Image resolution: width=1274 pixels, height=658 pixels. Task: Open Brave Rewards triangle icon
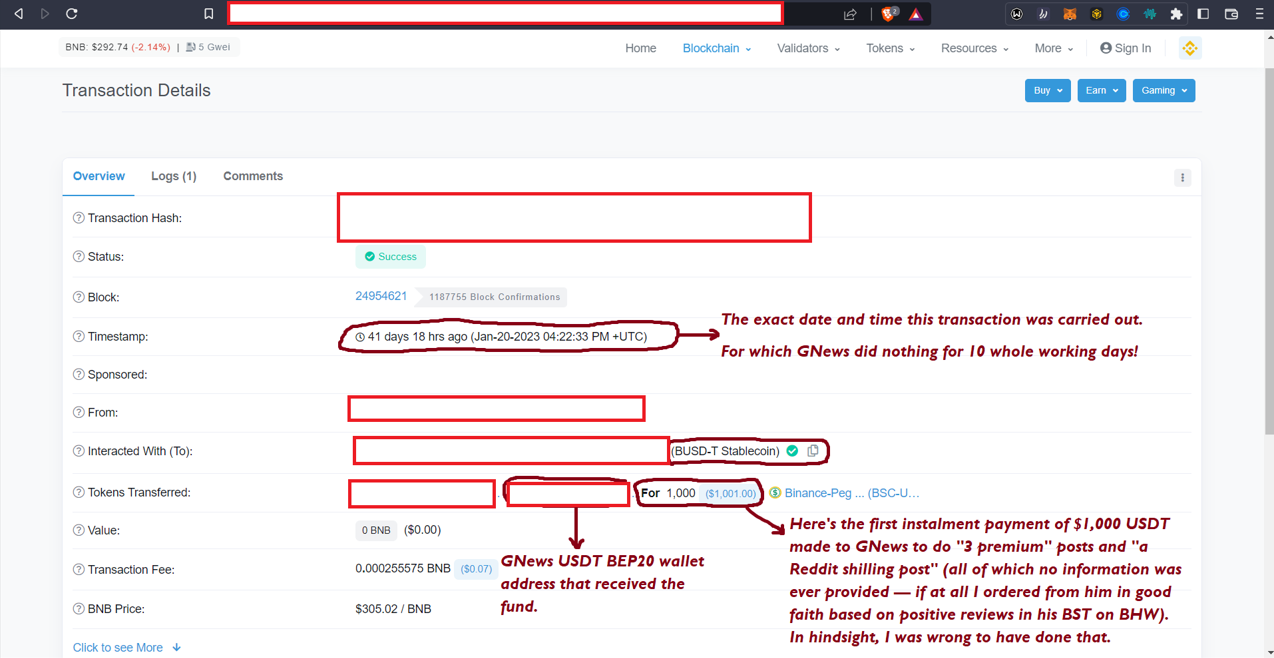pos(916,14)
